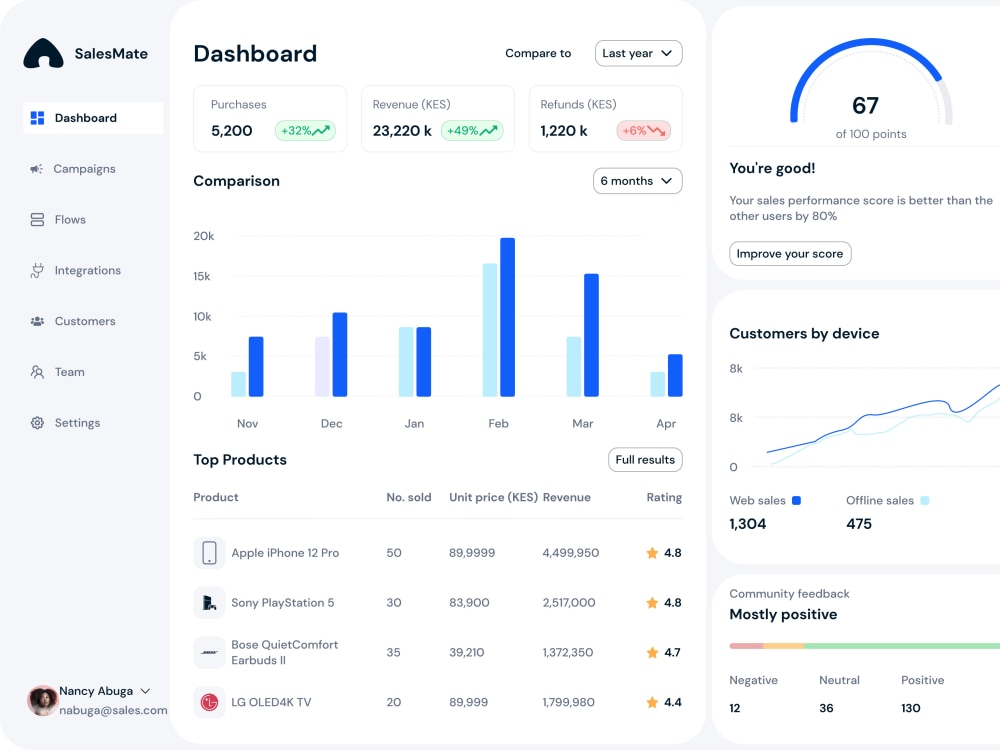This screenshot has width=1000, height=750.
Task: Click the star icon beside the 4.7 rating
Action: 652,652
